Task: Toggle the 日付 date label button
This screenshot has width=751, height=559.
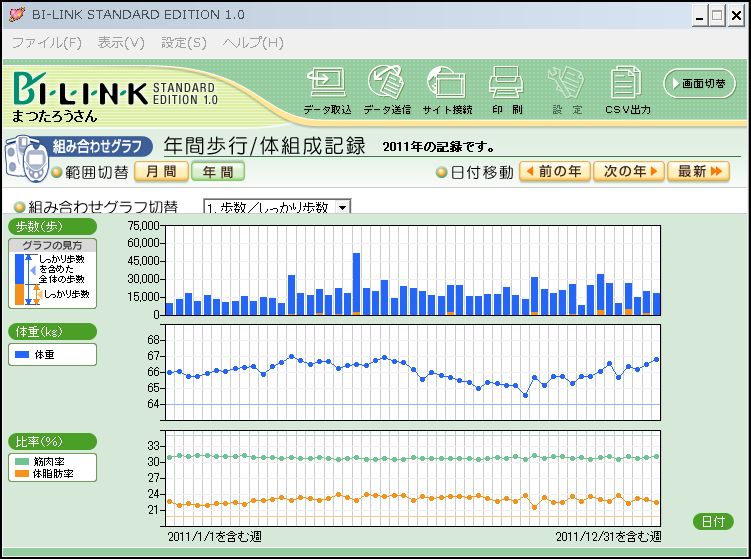Action: pos(712,522)
